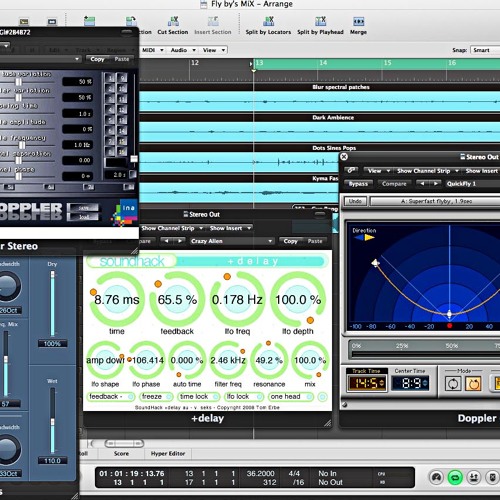Toggle the one head switch
Screen dimensions: 500x500
291,397
